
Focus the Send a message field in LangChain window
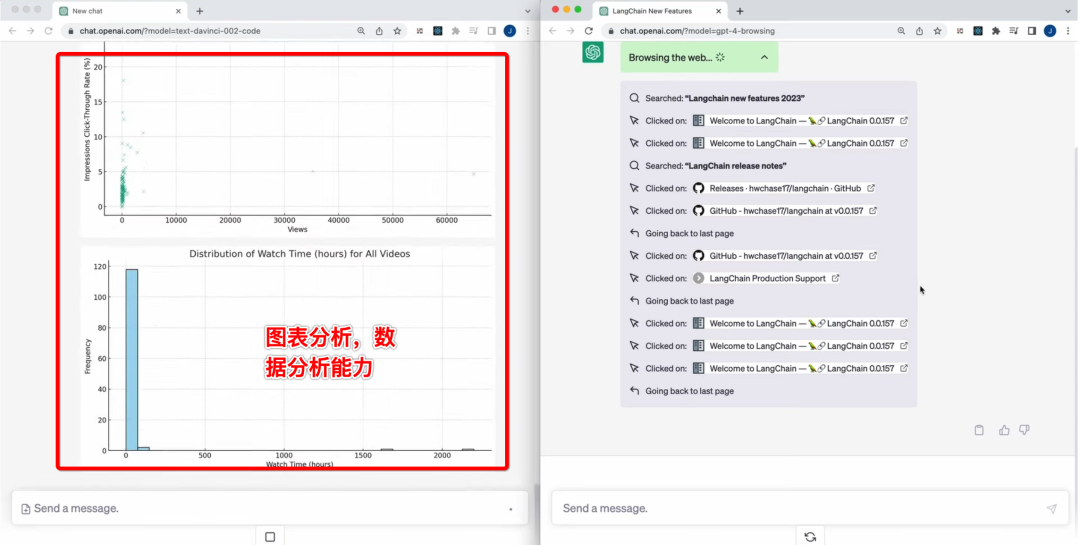[810, 508]
